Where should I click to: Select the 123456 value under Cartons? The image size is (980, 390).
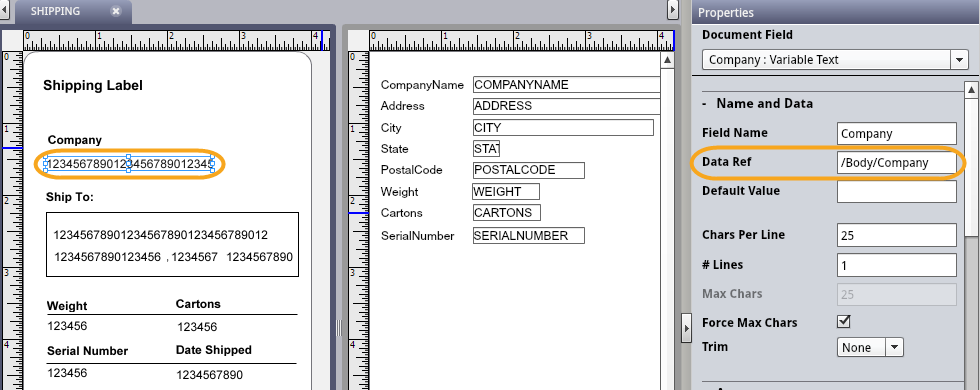[197, 327]
